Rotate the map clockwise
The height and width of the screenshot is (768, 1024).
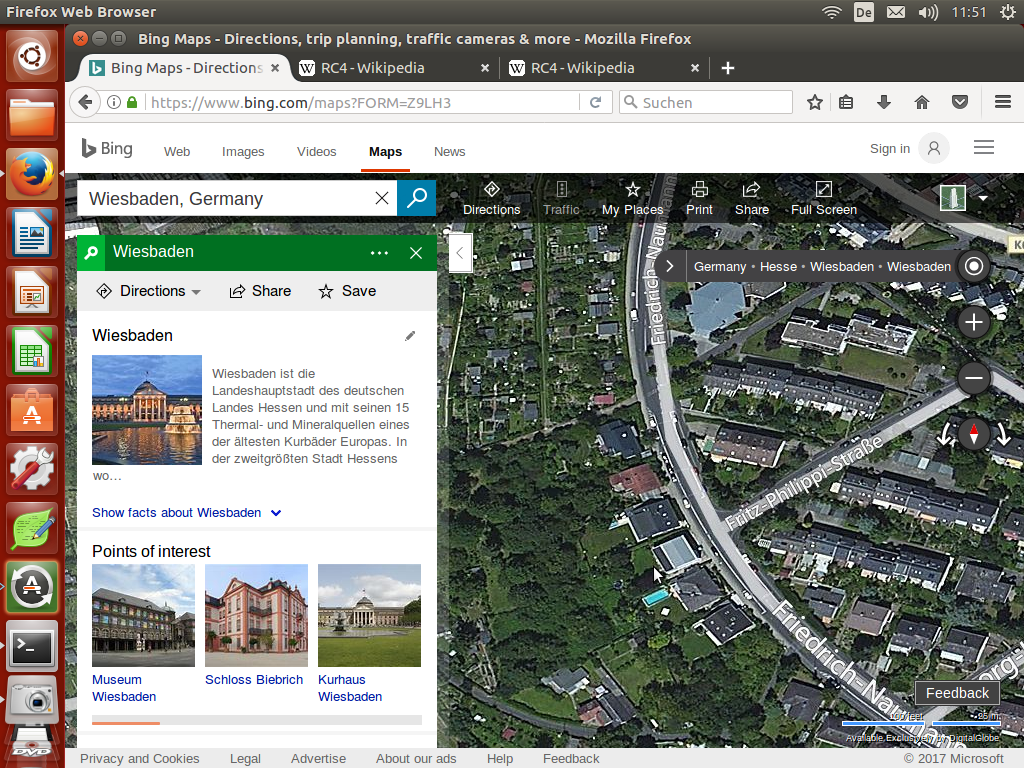[1003, 434]
